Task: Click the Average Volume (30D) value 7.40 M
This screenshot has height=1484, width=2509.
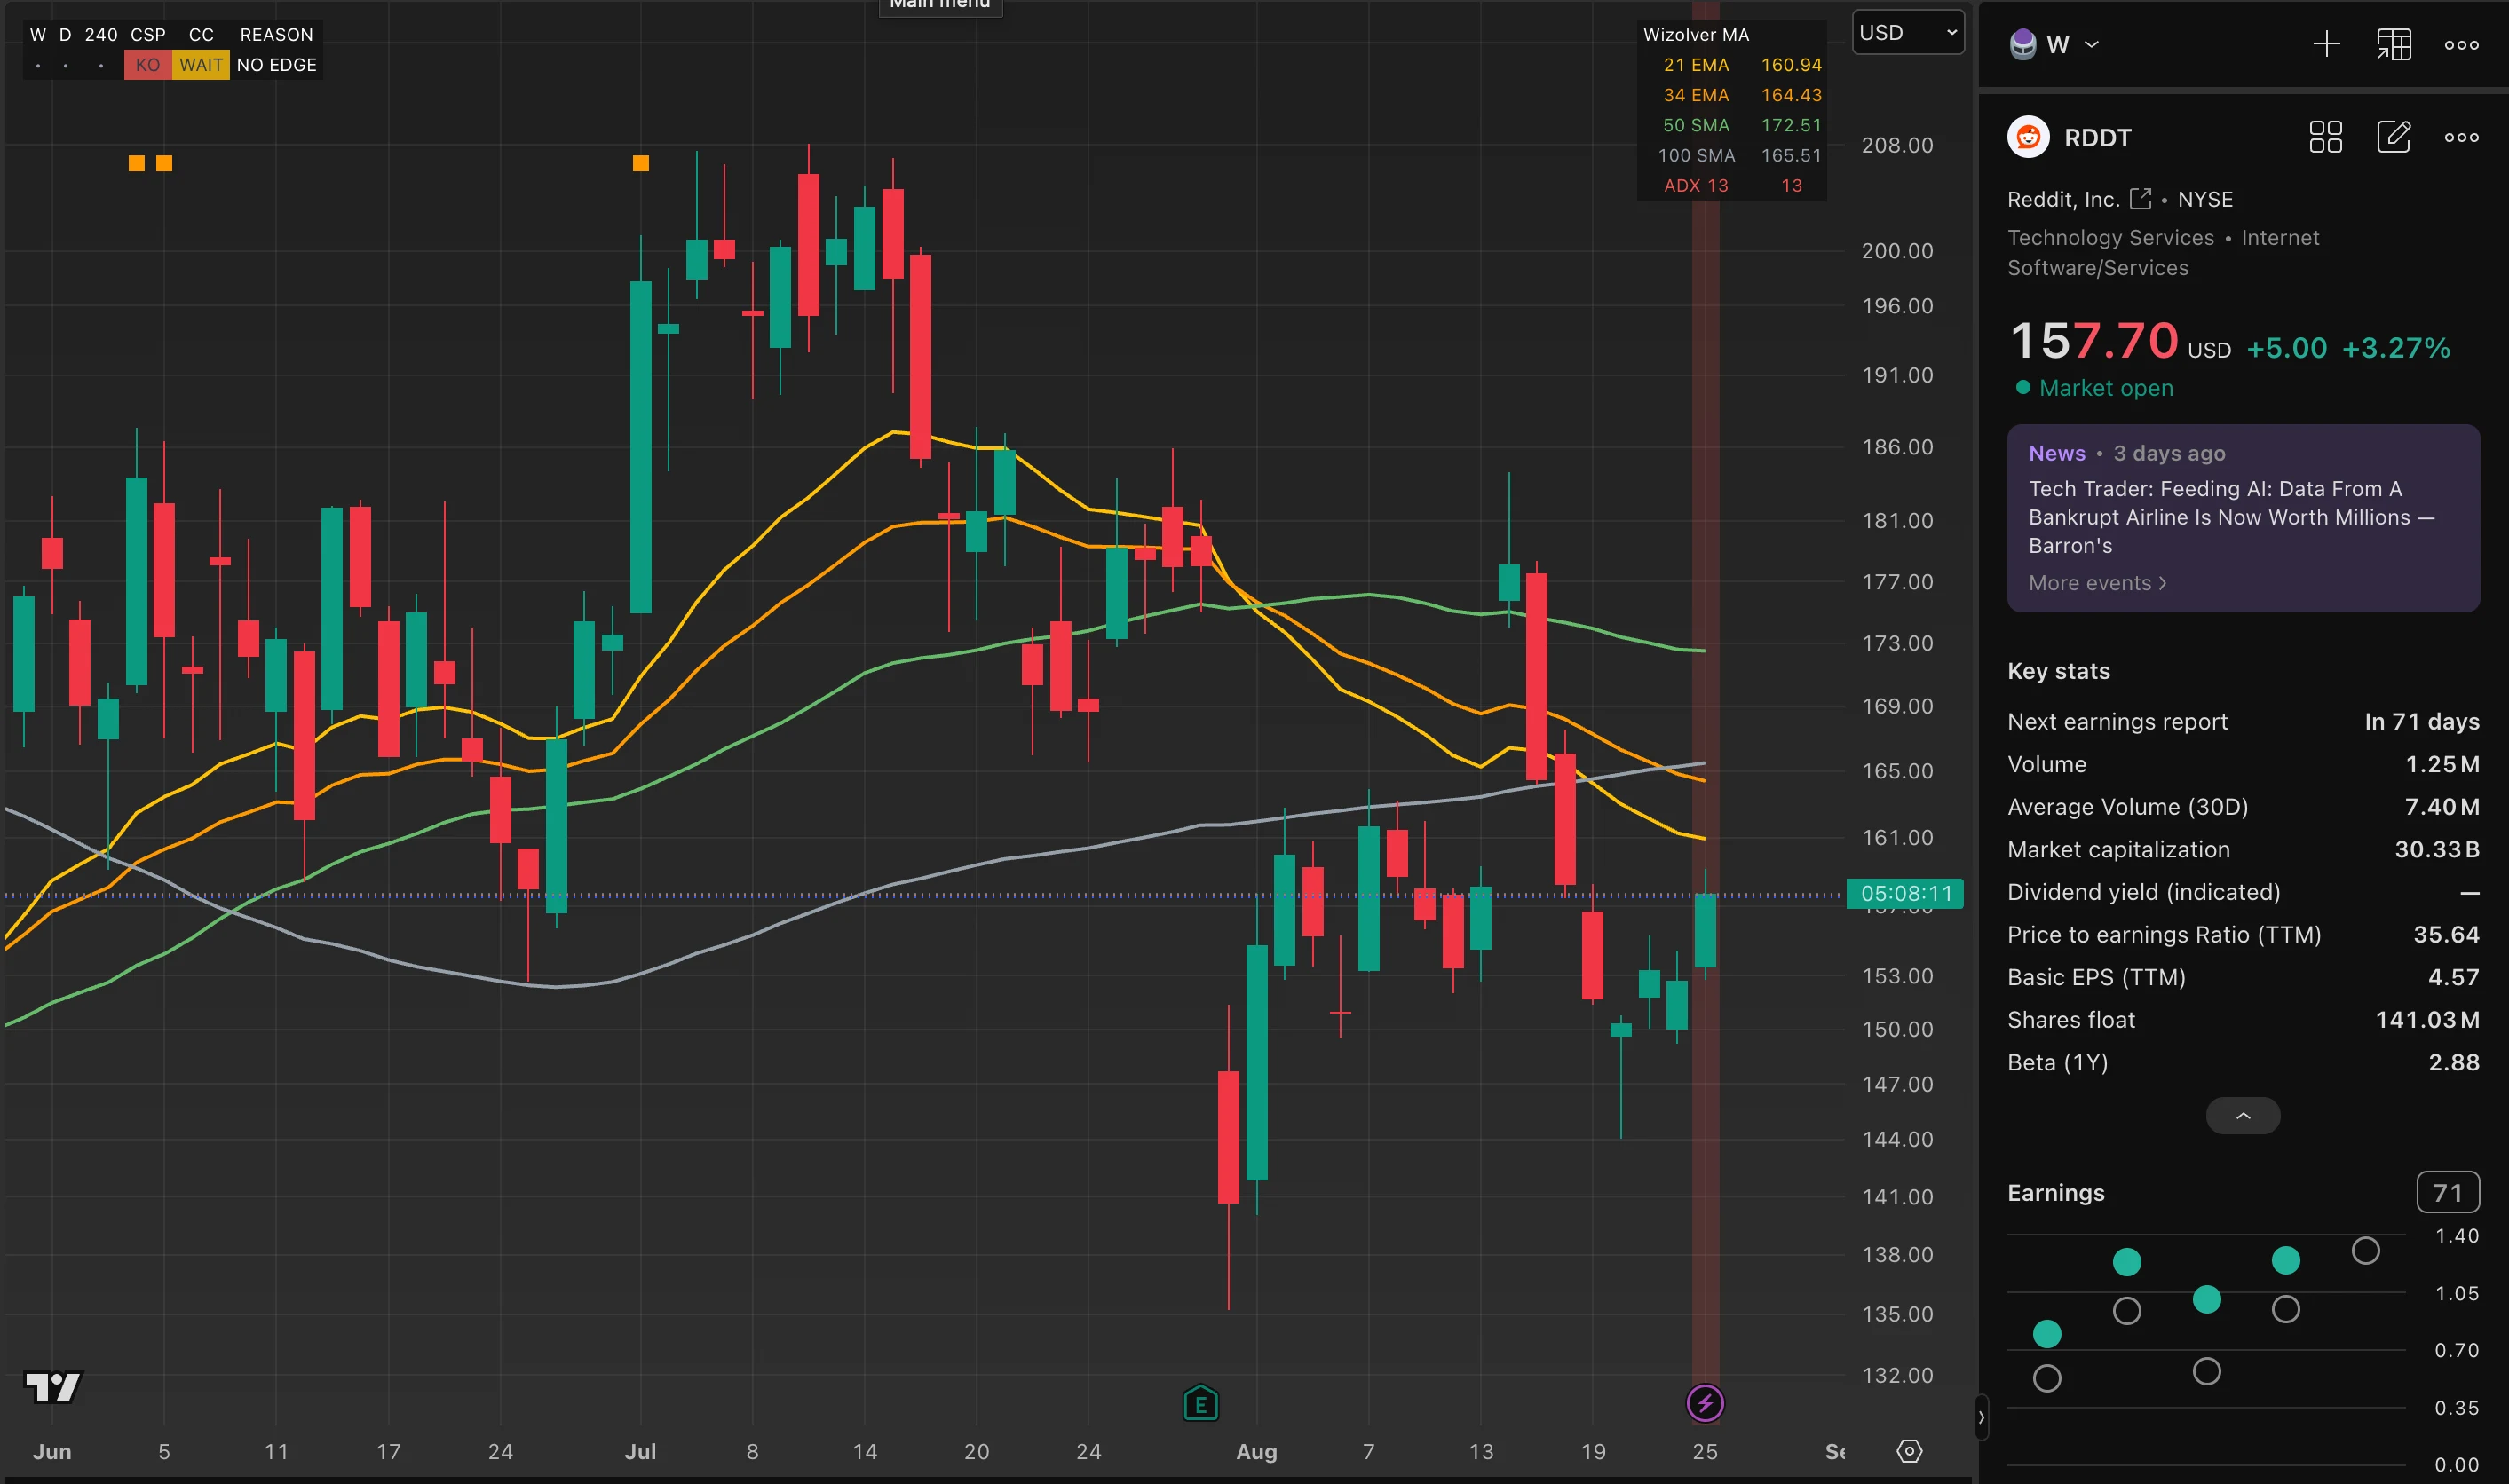Action: [x=2441, y=806]
